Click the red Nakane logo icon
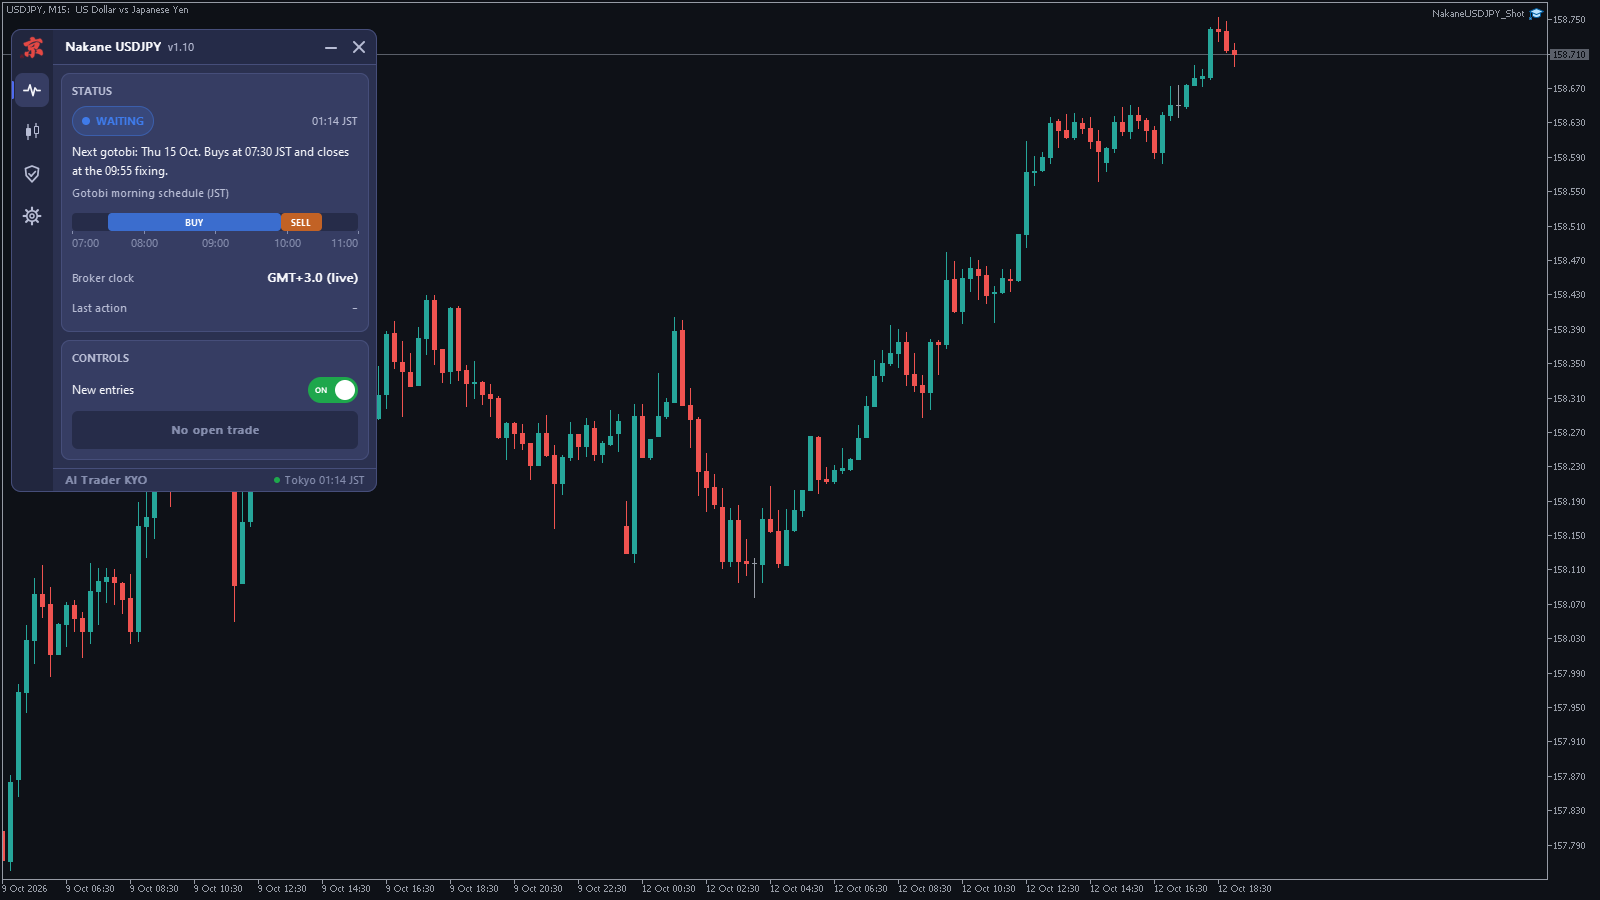 coord(33,47)
